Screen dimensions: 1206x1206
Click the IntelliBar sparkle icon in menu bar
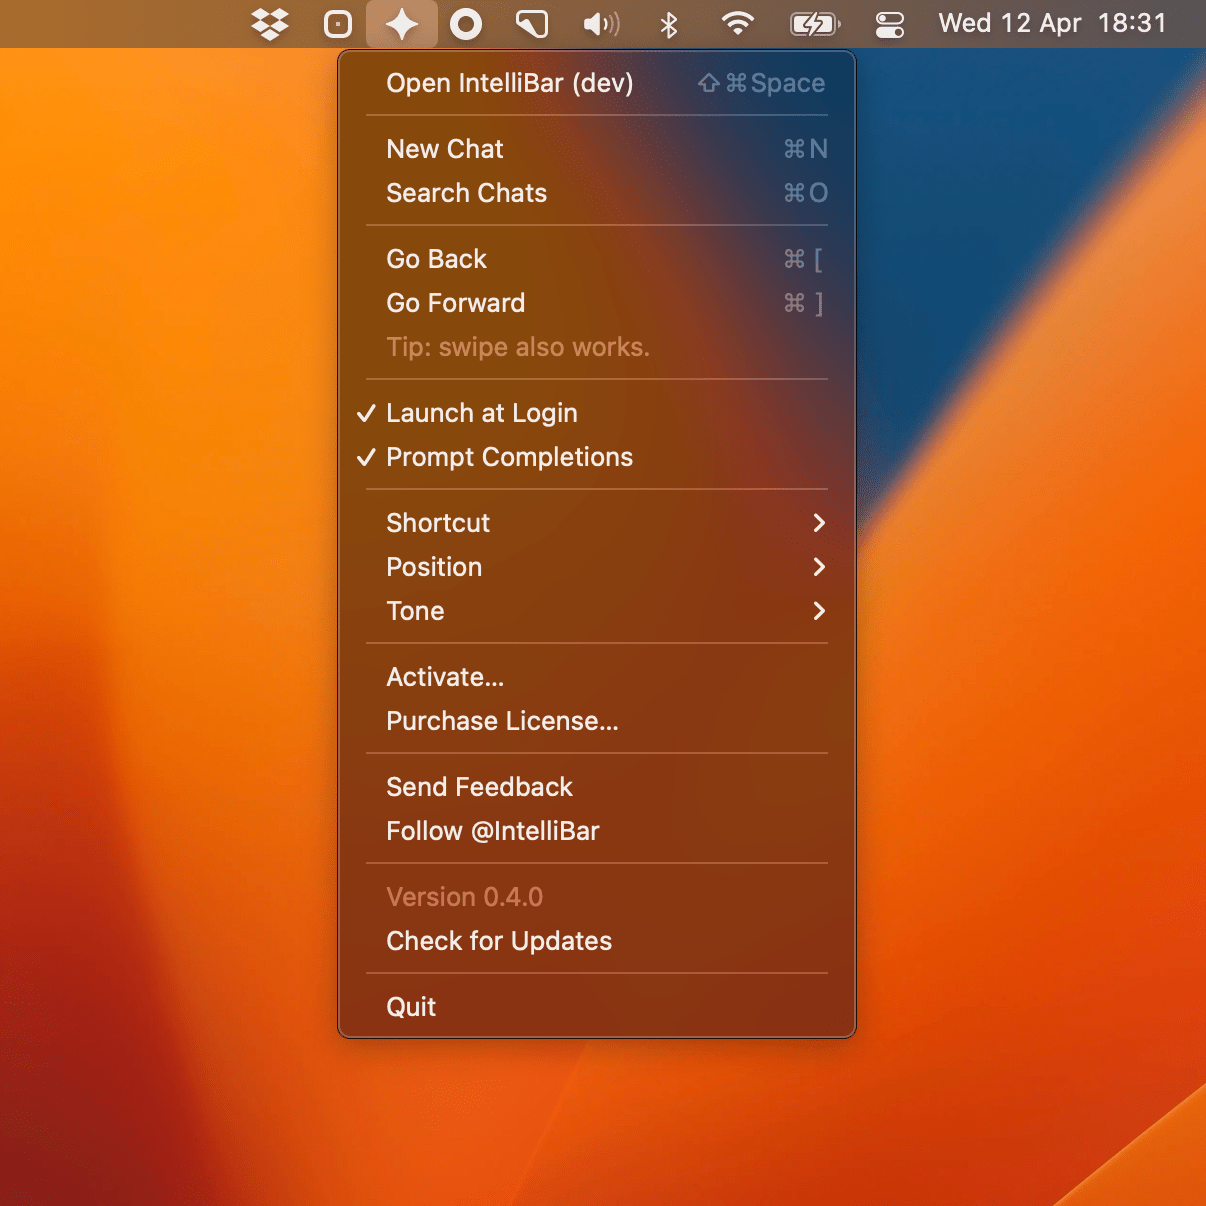pos(402,24)
